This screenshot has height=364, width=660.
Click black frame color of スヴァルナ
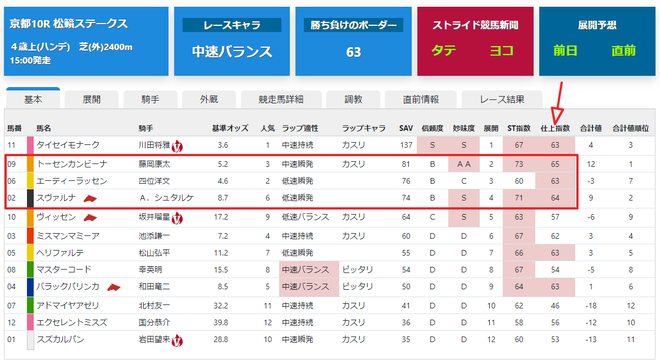coord(30,198)
